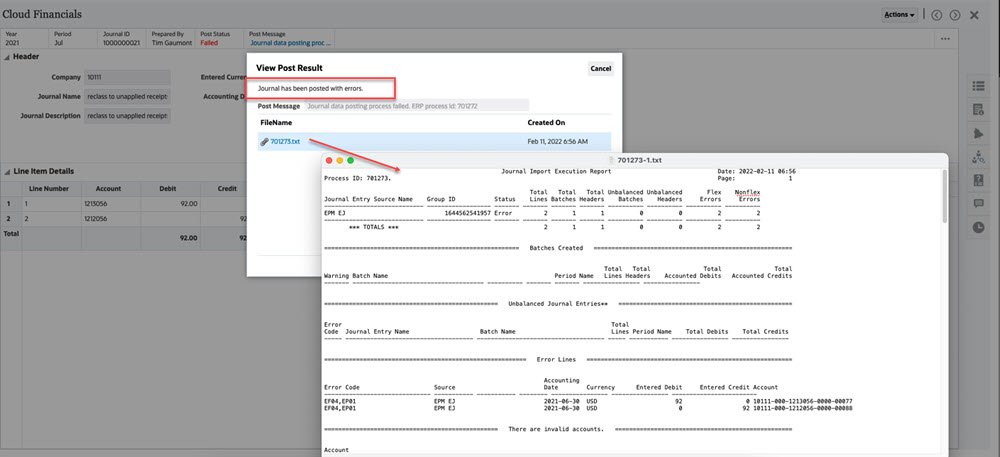Open the Journal data posting Post Message link

(290, 43)
